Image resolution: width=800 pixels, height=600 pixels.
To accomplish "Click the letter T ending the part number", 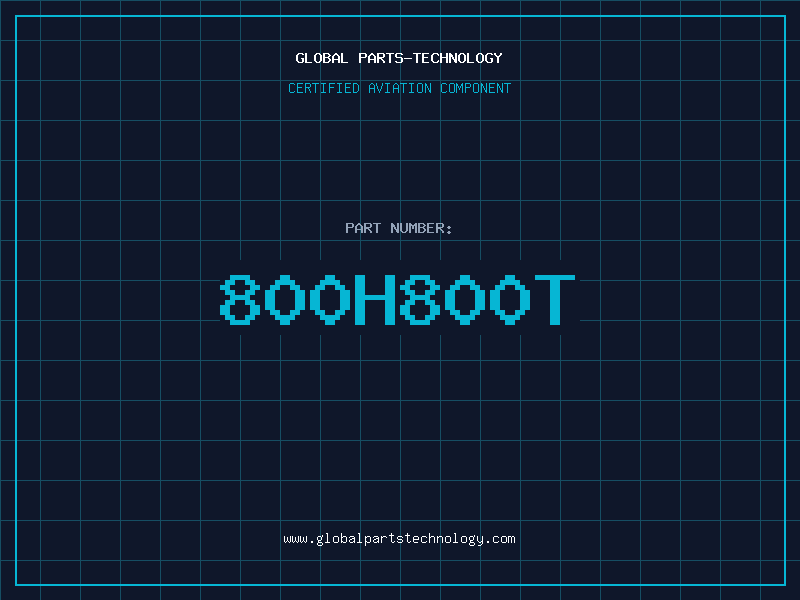I will coord(555,299).
